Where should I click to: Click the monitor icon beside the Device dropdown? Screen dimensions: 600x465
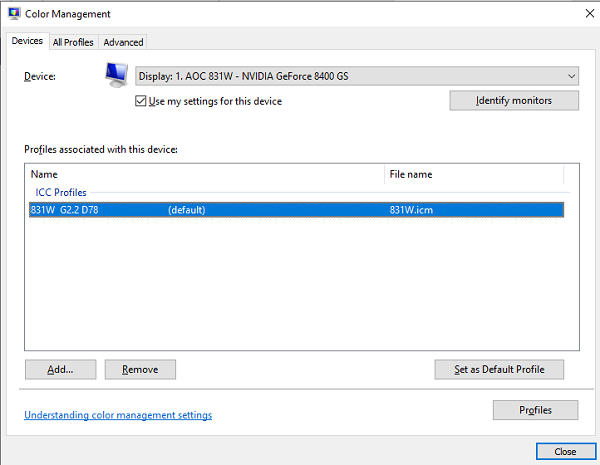[x=117, y=74]
